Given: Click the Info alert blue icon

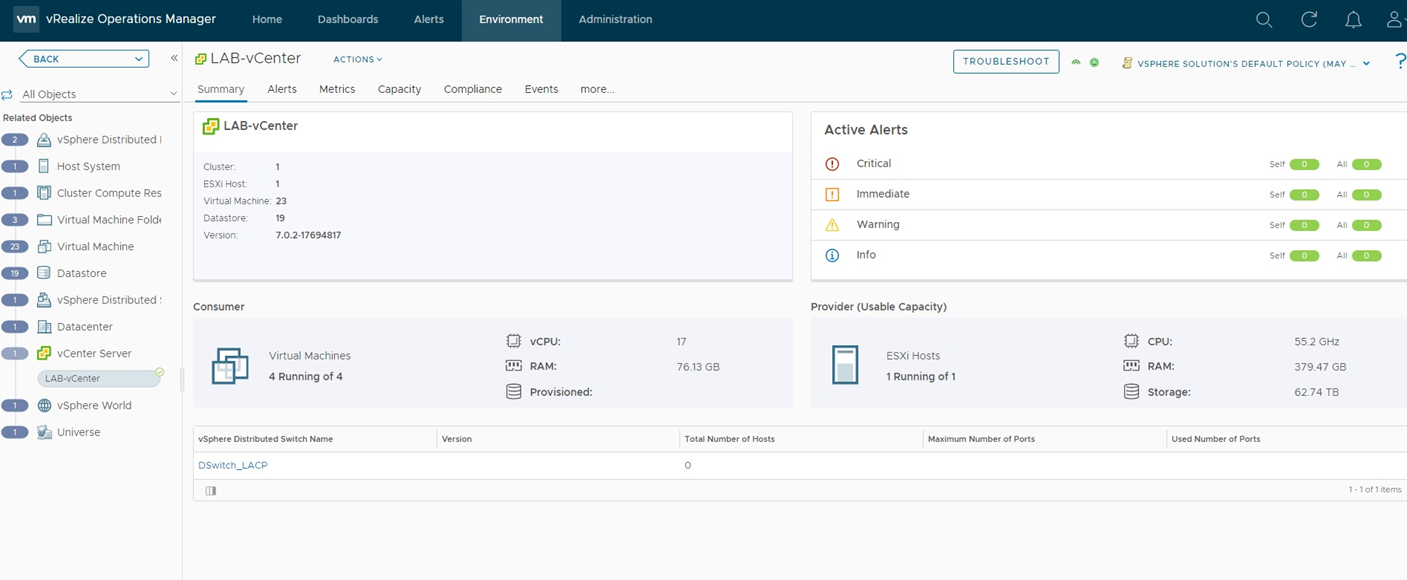Looking at the screenshot, I should [x=832, y=256].
